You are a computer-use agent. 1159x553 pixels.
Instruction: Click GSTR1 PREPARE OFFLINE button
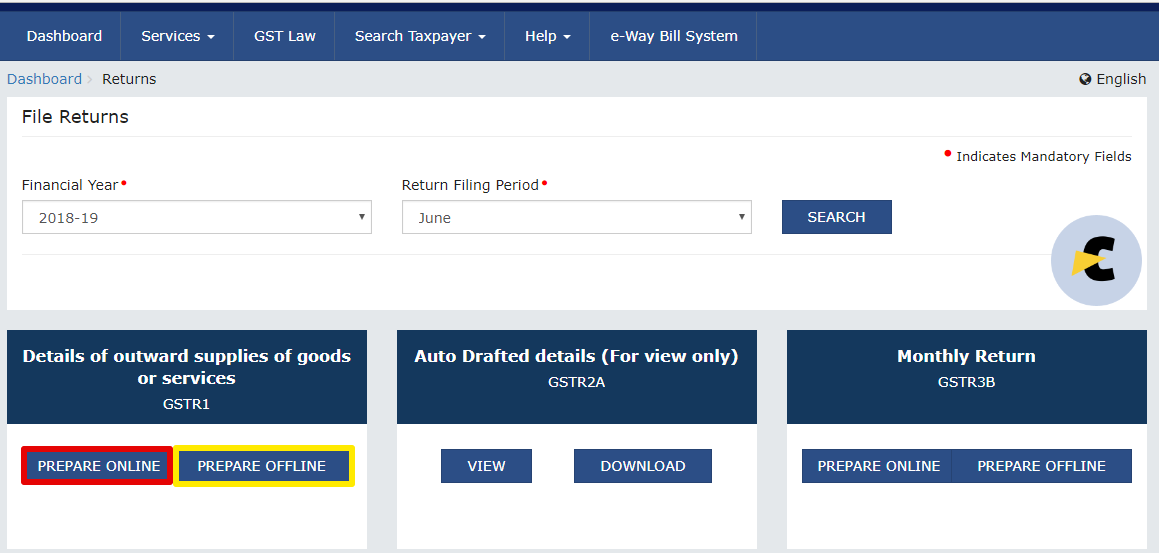(x=262, y=466)
